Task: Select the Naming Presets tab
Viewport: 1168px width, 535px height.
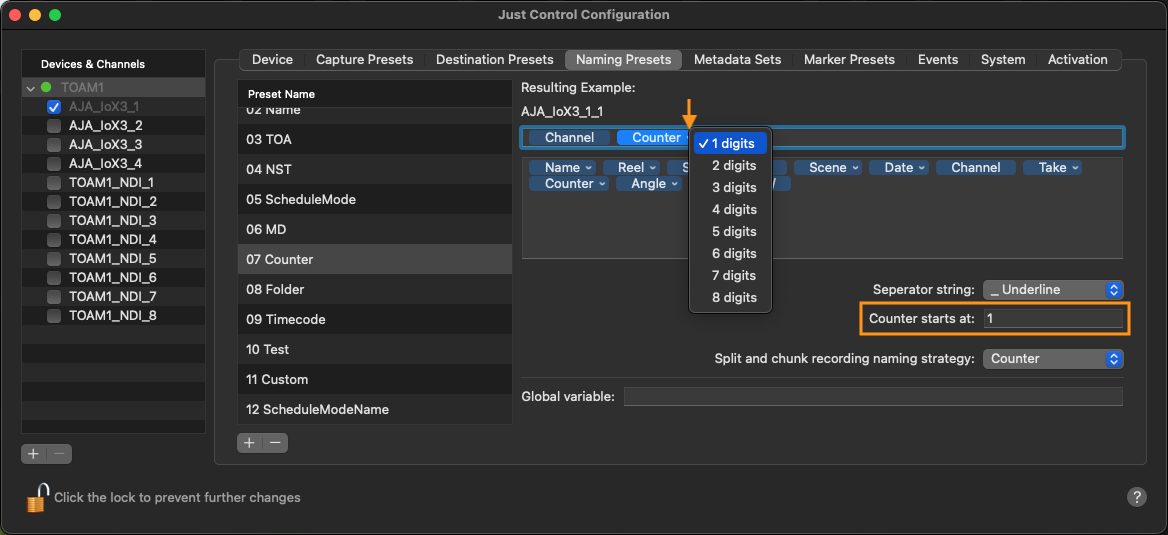Action: point(623,60)
